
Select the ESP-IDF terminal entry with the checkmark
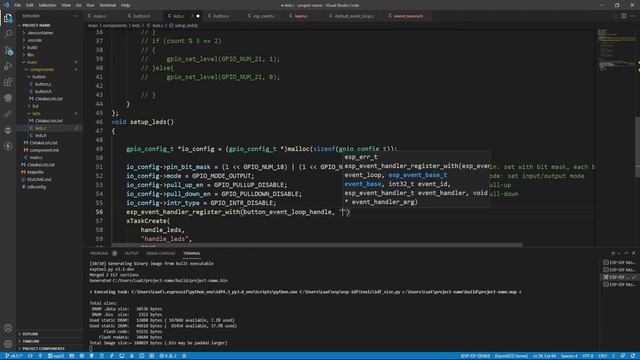tap(619, 277)
